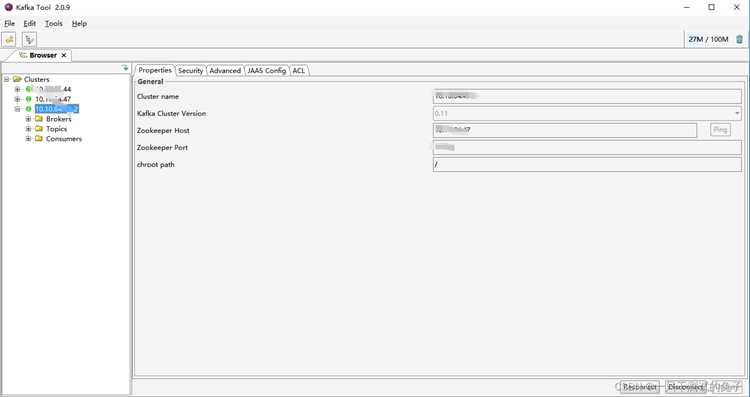The height and width of the screenshot is (397, 750).
Task: Open the Help menu
Action: (x=79, y=23)
